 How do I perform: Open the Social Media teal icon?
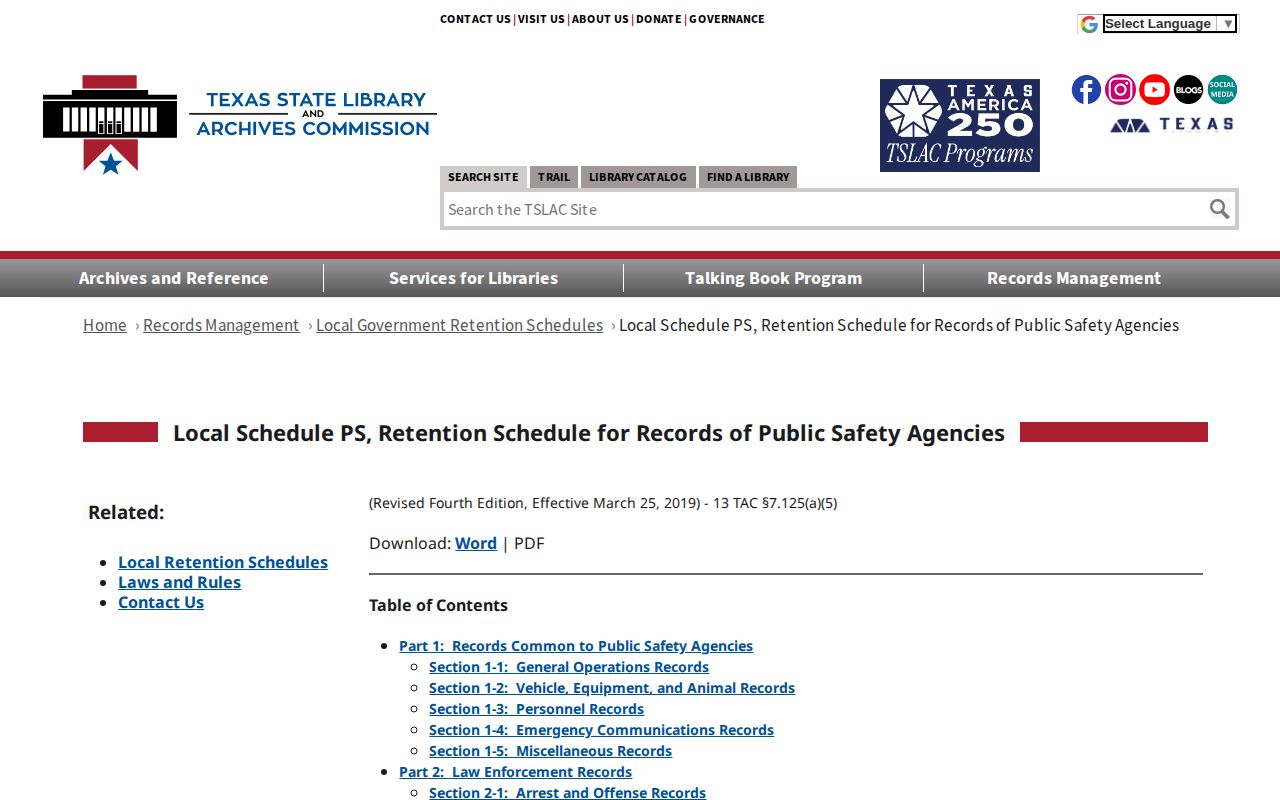pos(1222,90)
